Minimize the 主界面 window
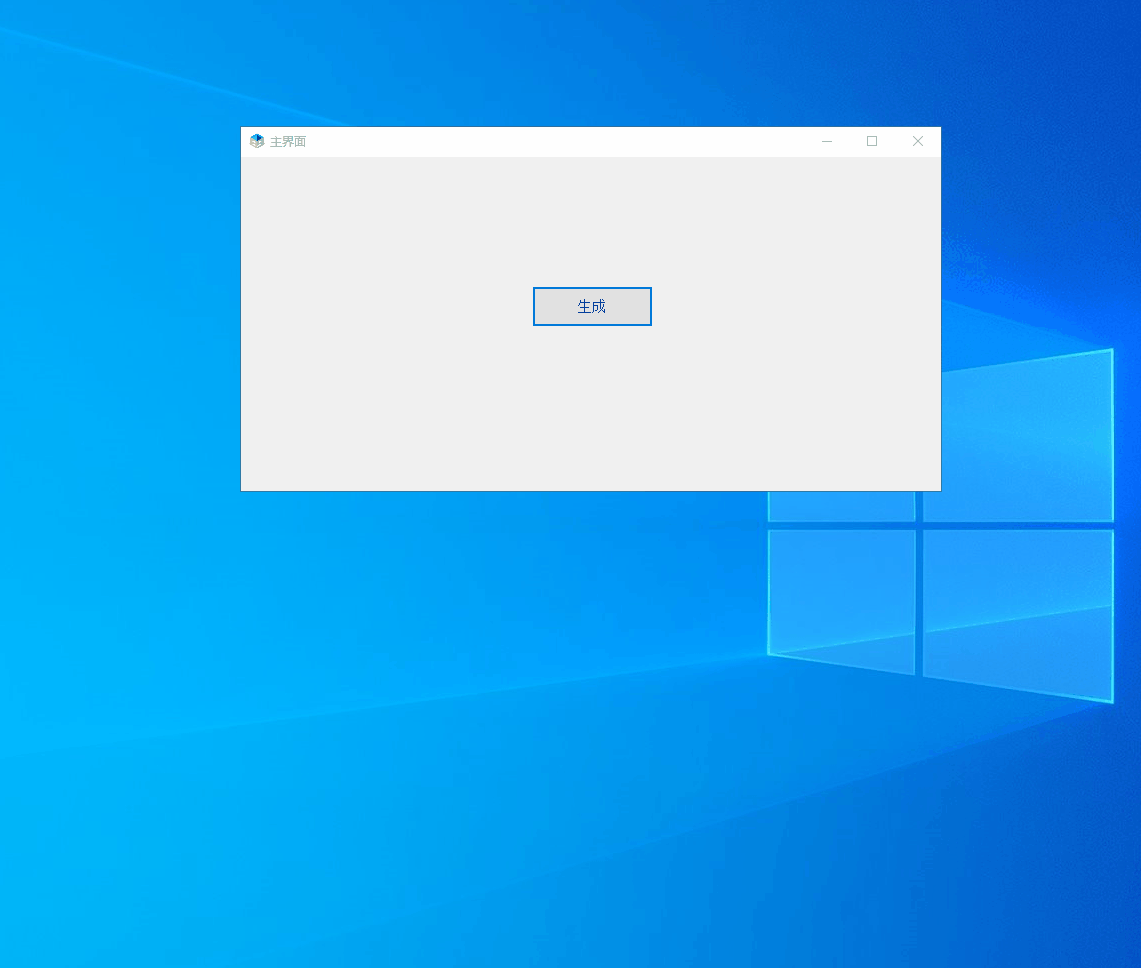The height and width of the screenshot is (968, 1141). tap(827, 141)
